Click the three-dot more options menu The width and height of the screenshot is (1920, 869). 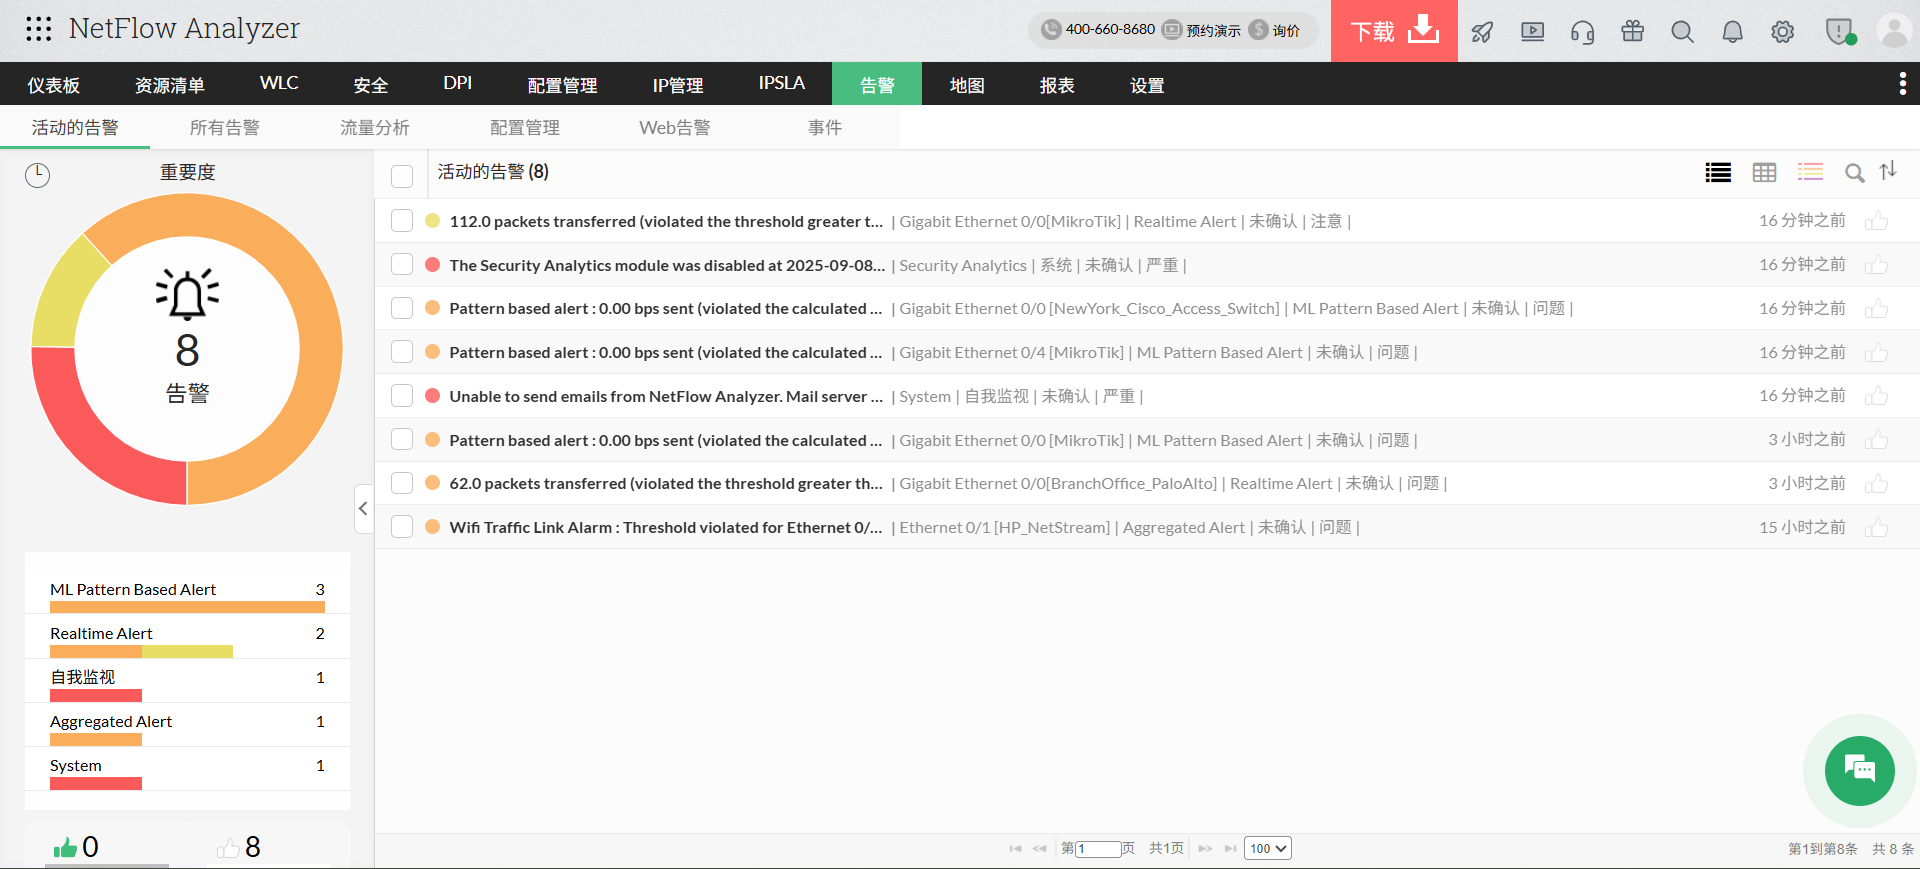1902,84
